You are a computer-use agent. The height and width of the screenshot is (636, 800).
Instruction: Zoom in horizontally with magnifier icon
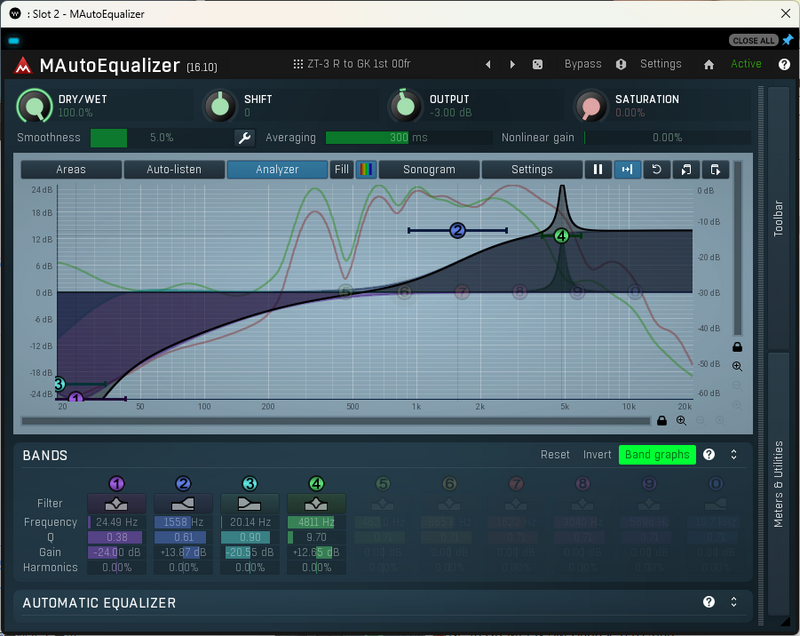point(681,421)
